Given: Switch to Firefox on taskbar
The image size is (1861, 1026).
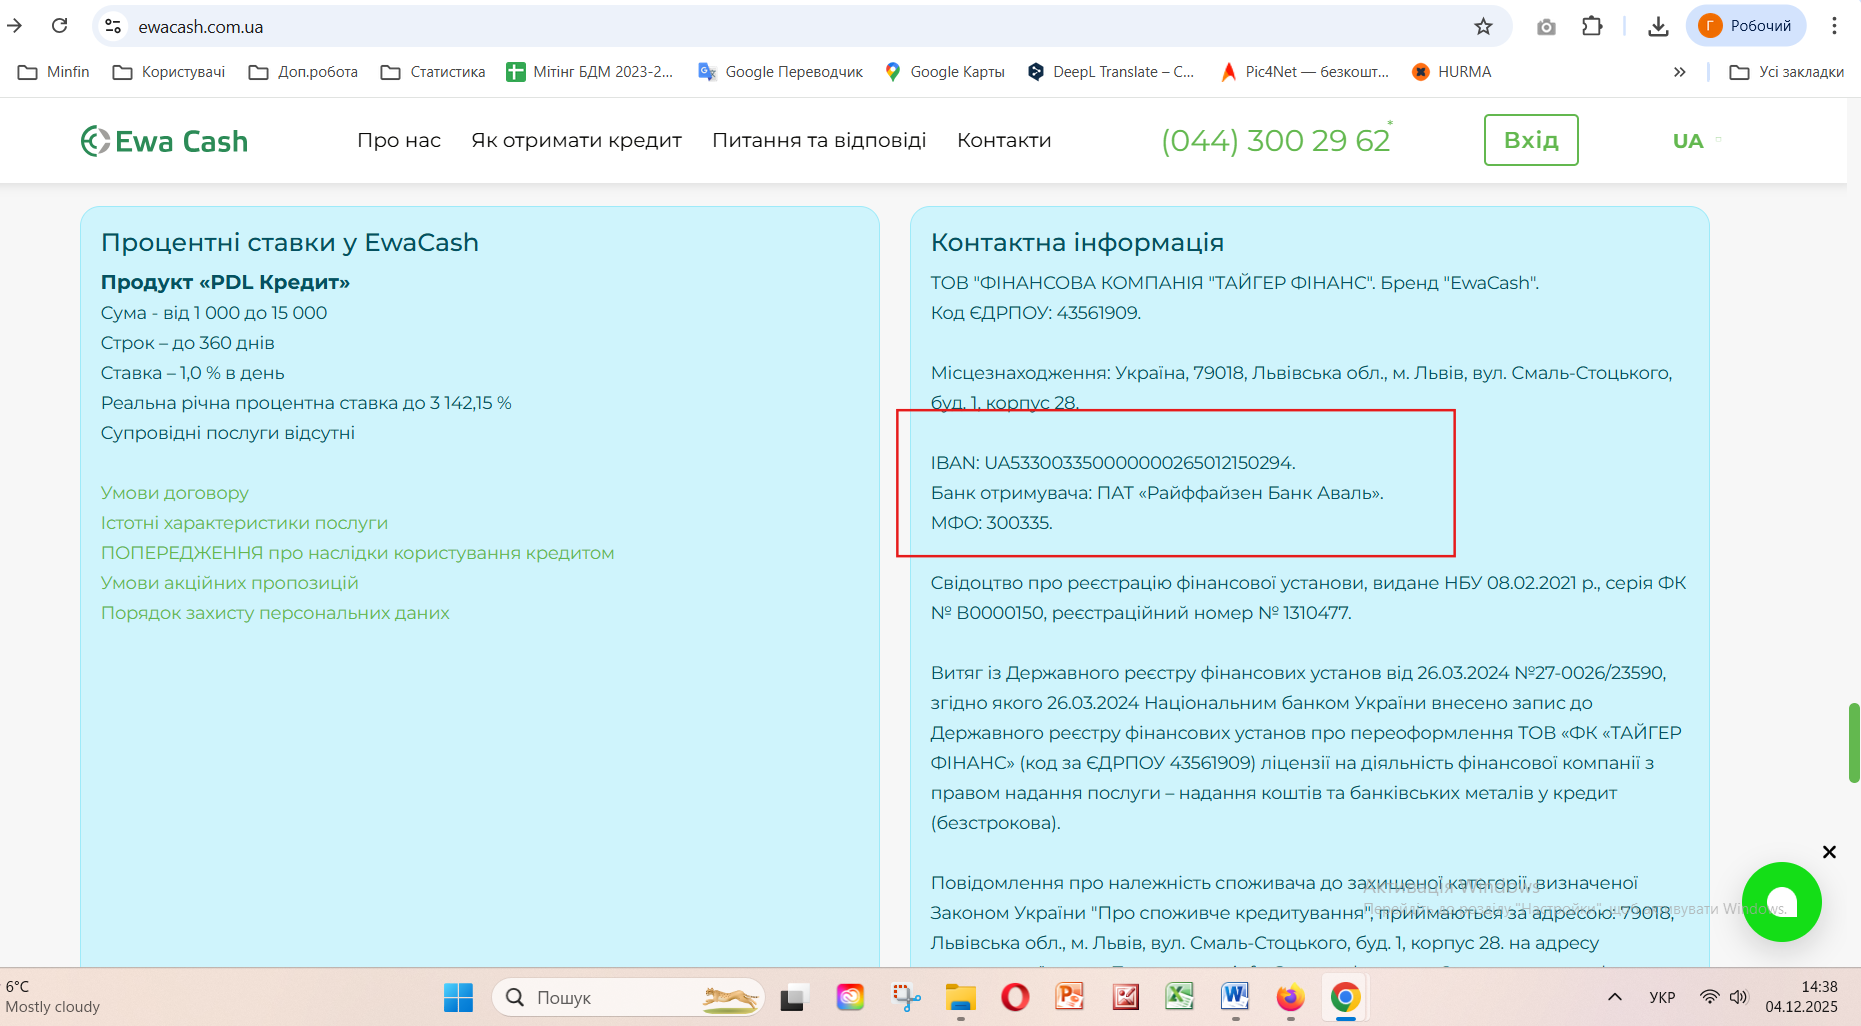Looking at the screenshot, I should 1290,997.
